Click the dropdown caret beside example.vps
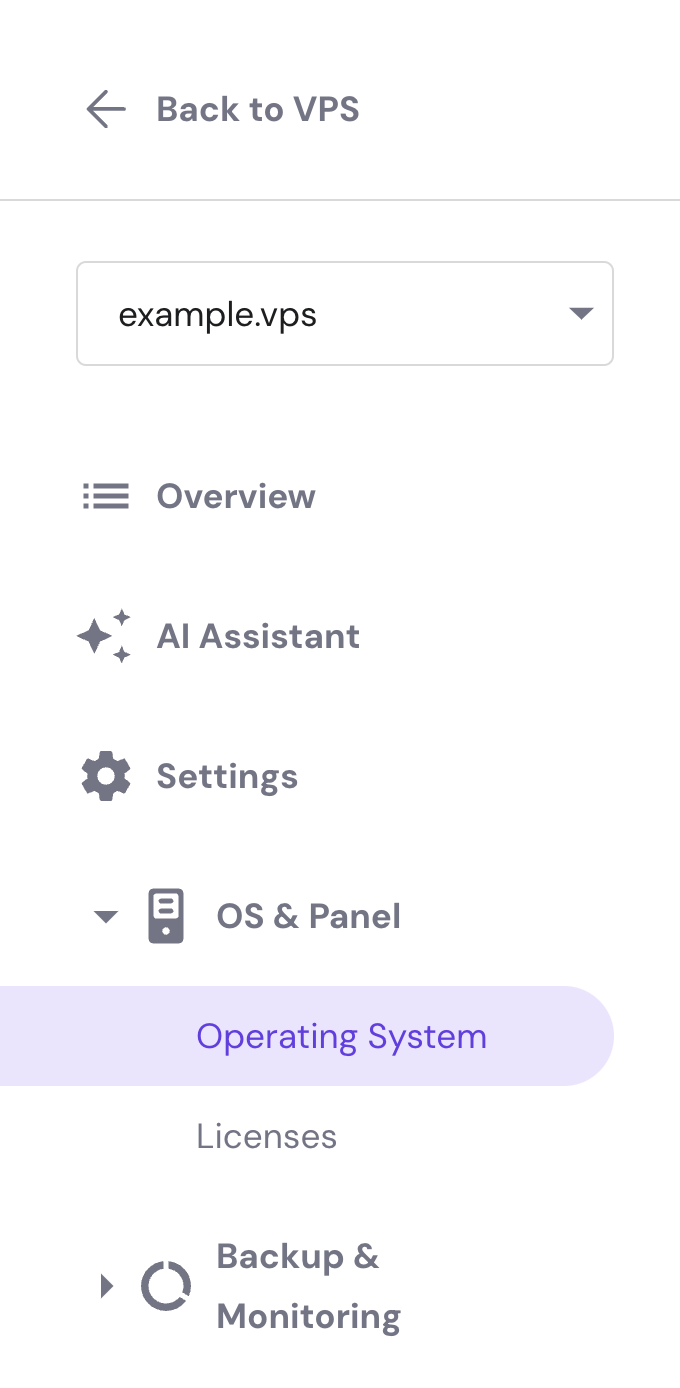Image resolution: width=680 pixels, height=1388 pixels. click(580, 313)
